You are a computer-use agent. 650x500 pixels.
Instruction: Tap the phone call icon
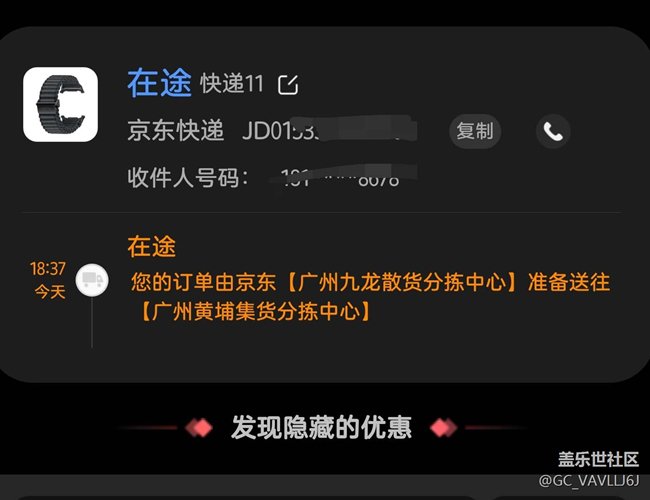pyautogui.click(x=553, y=131)
